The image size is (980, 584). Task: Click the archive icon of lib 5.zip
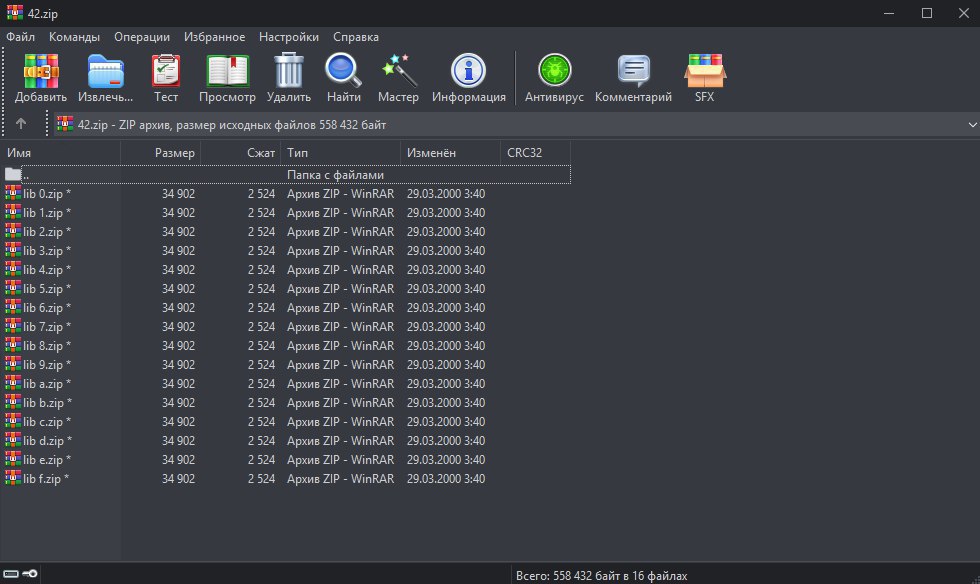[13, 288]
